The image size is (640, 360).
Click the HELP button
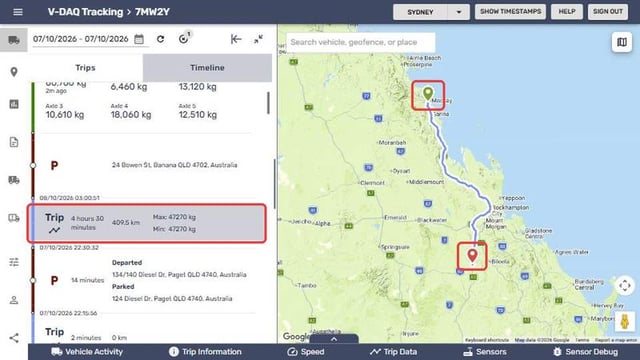(x=567, y=12)
